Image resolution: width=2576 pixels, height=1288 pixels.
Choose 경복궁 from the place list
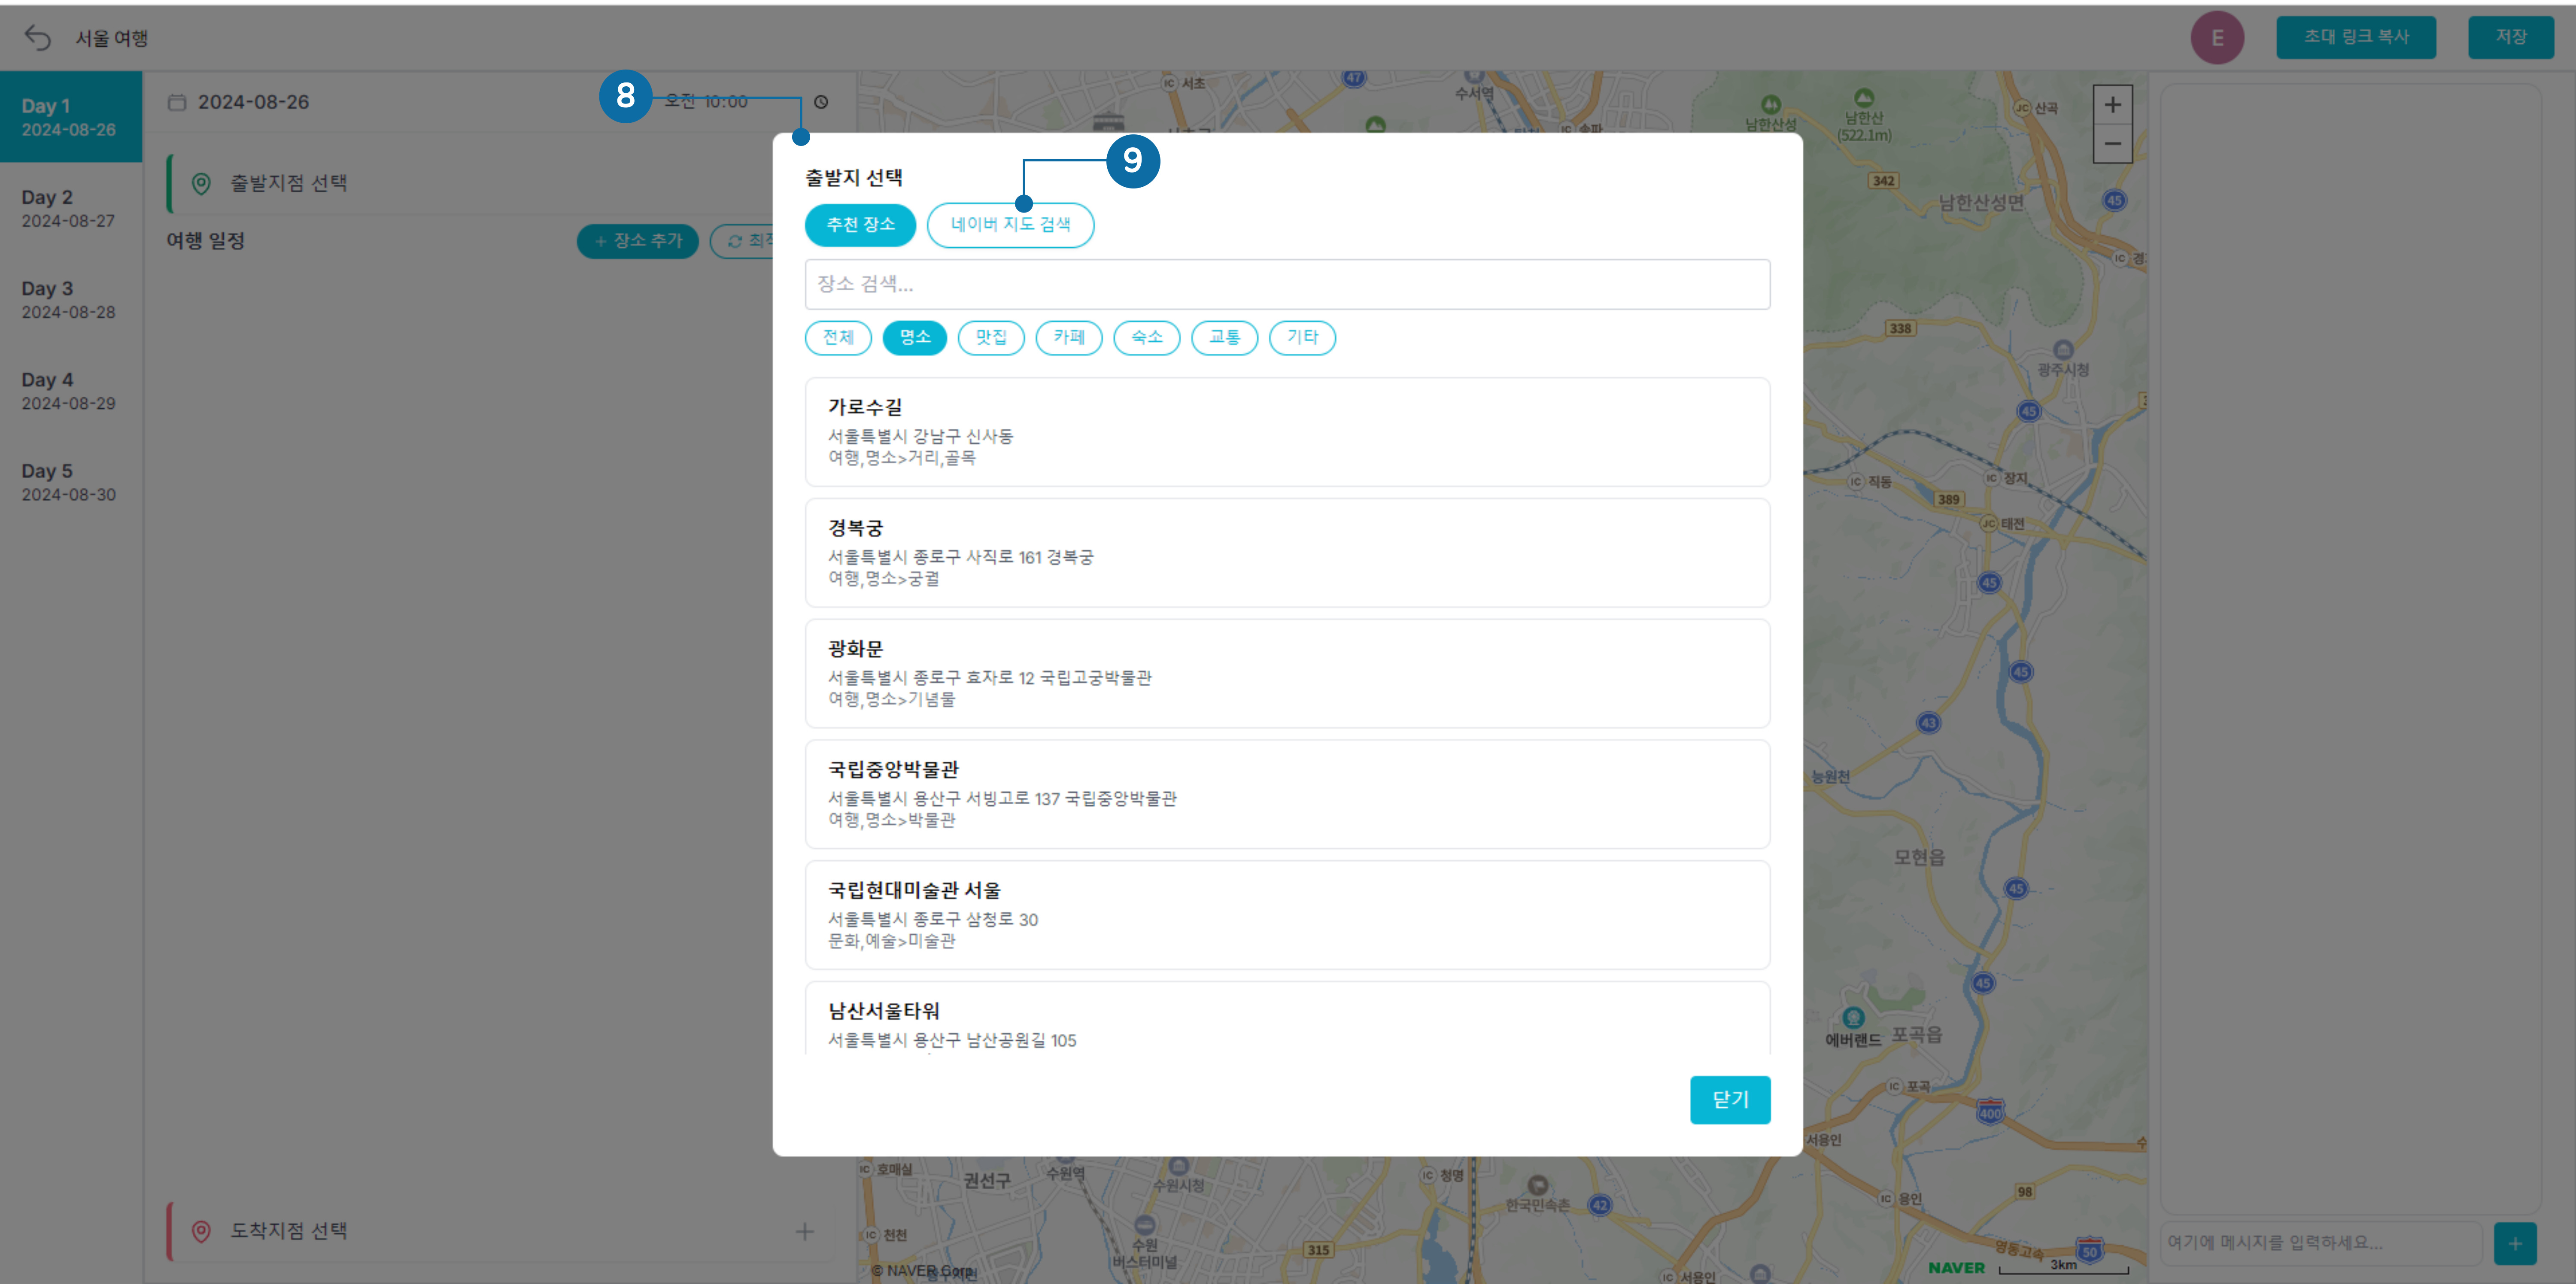click(1287, 553)
